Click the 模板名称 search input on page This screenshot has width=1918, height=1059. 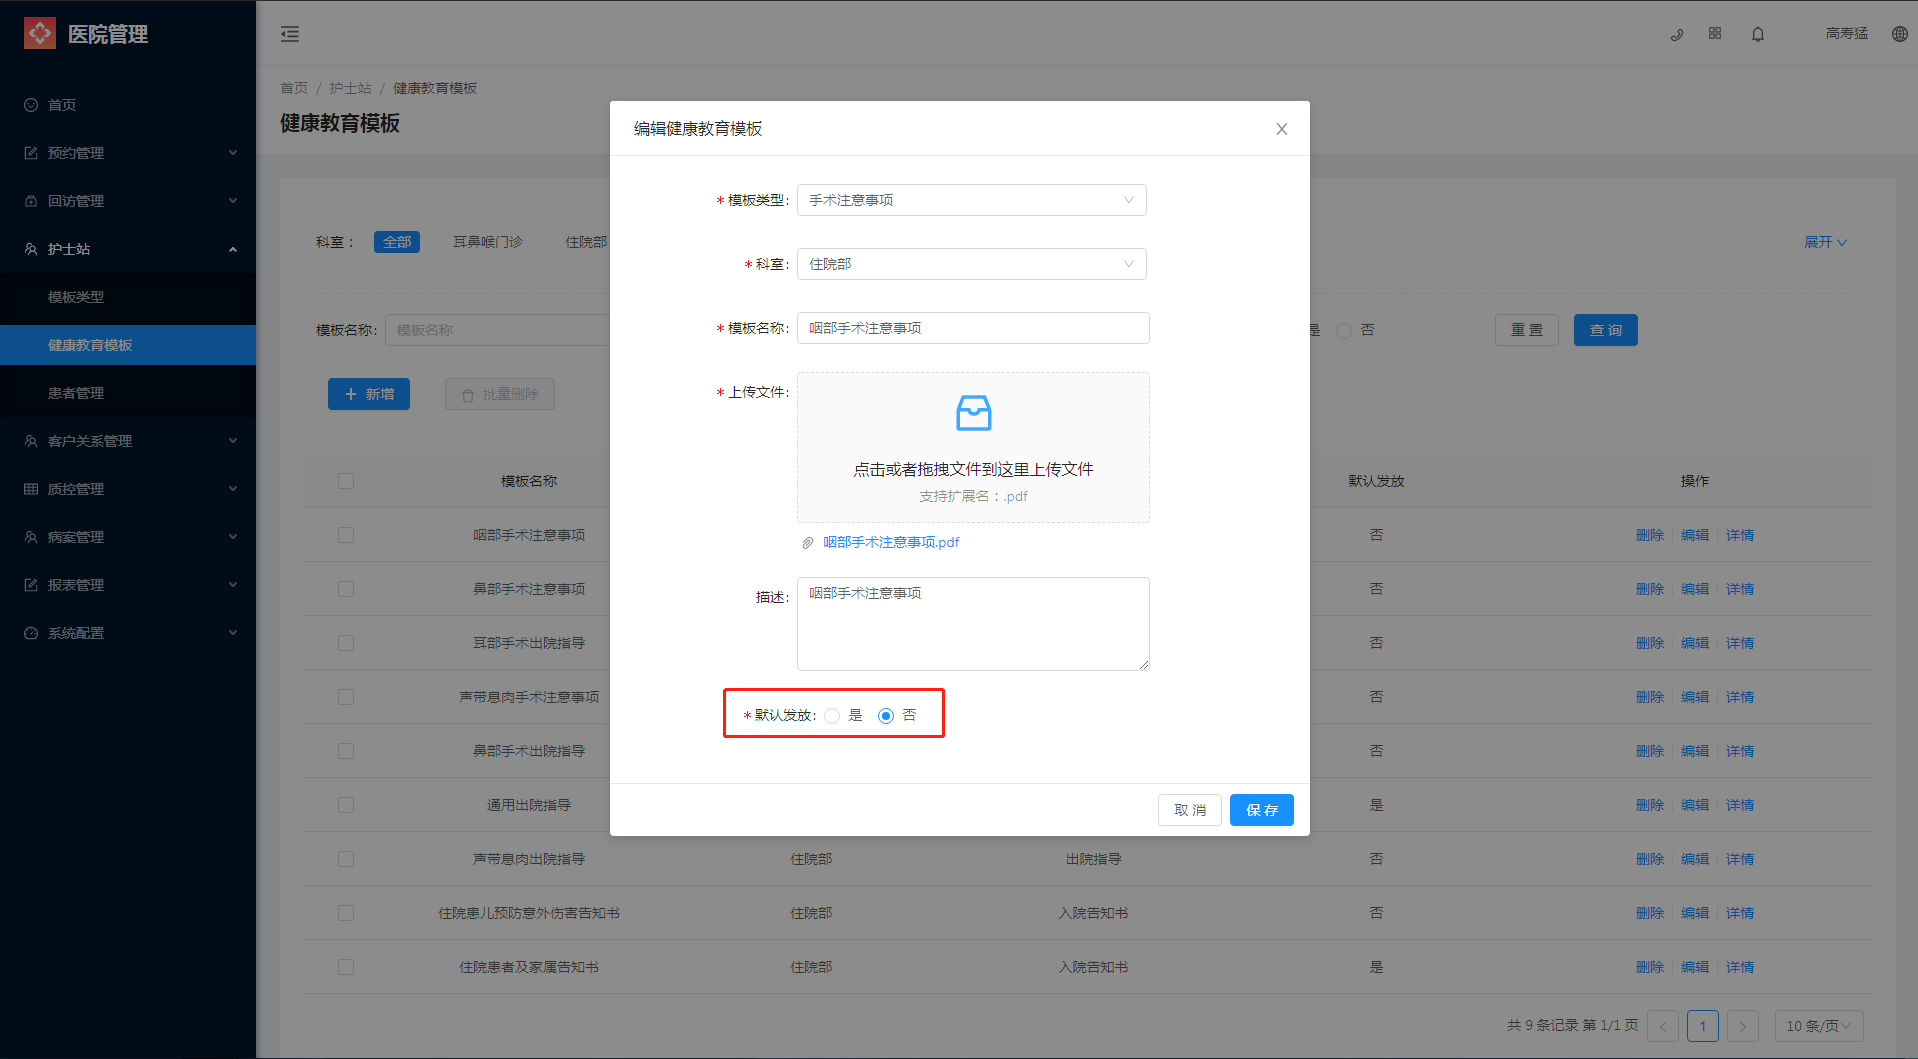[x=497, y=330]
